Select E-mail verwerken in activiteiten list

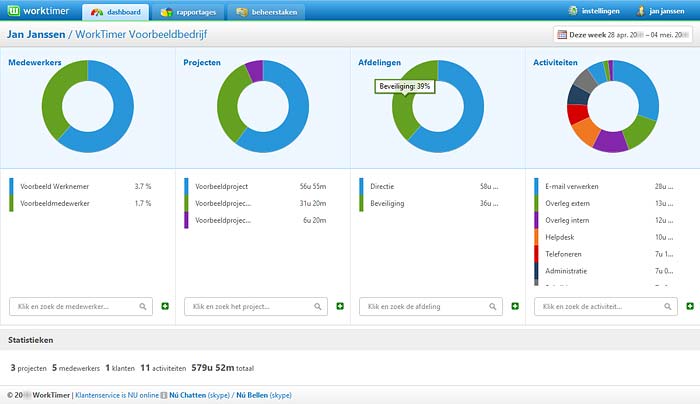(574, 186)
